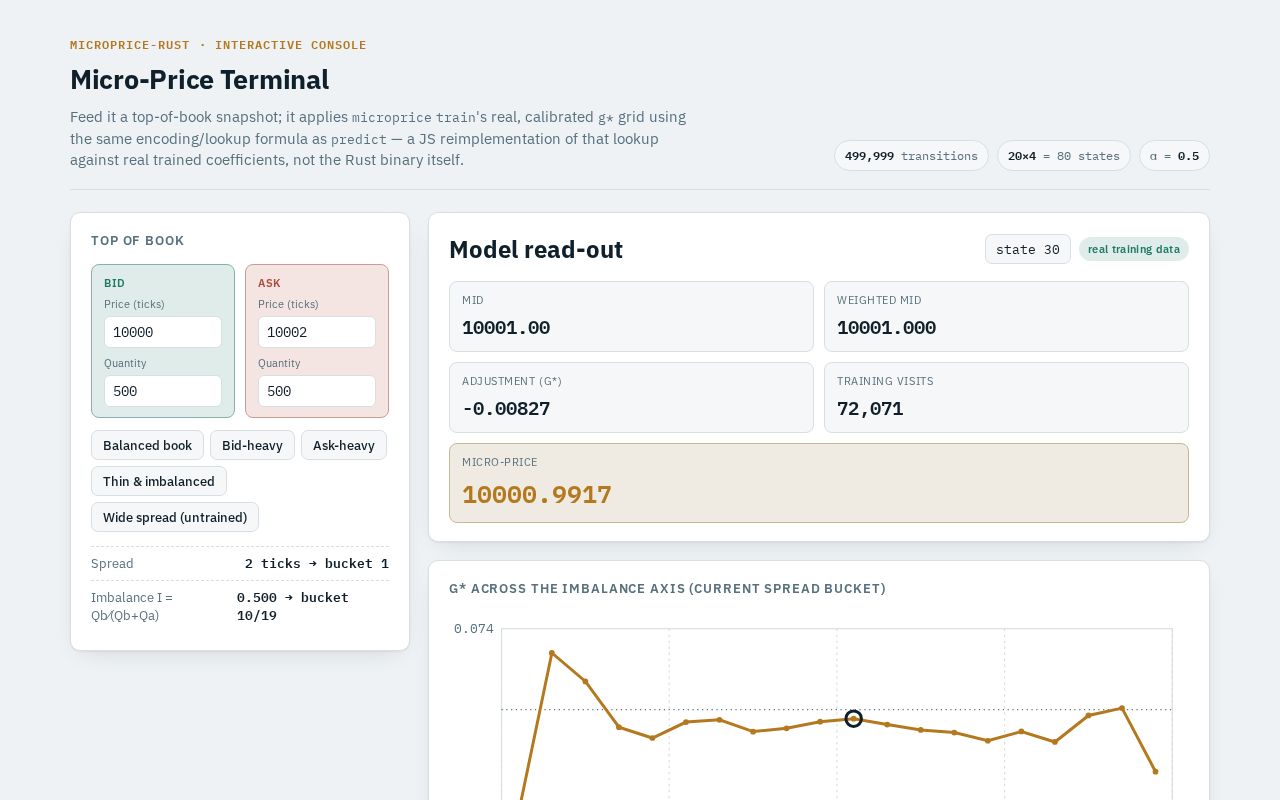Click the Weighted Mid value 10001.000

click(x=887, y=328)
